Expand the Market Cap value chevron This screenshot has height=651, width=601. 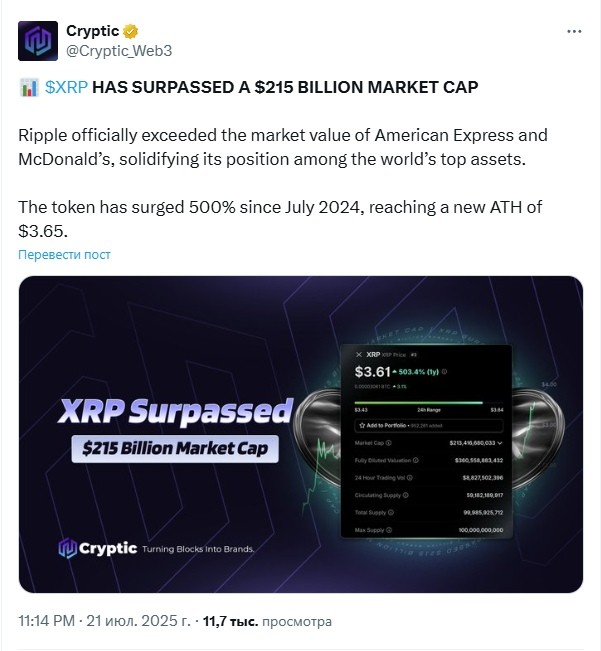point(500,443)
